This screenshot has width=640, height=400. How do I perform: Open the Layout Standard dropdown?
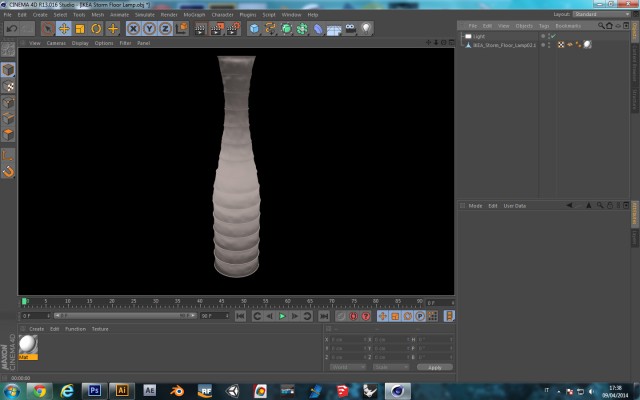601,14
